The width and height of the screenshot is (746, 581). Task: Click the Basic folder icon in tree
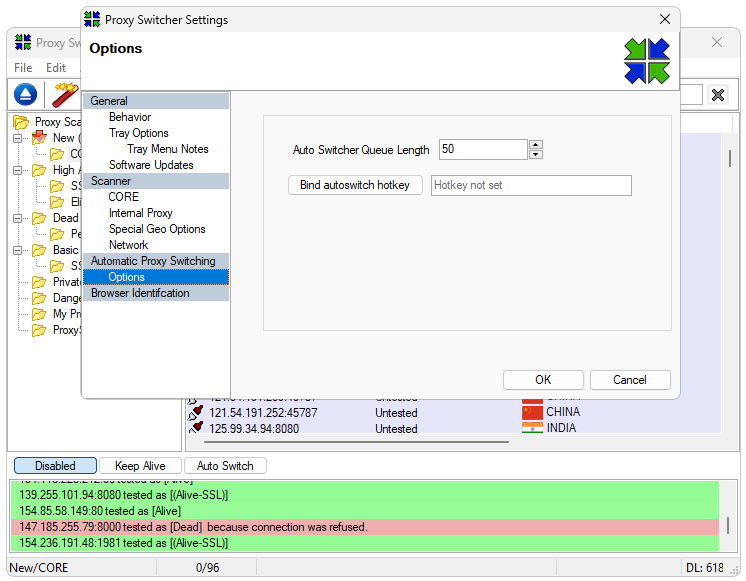39,250
